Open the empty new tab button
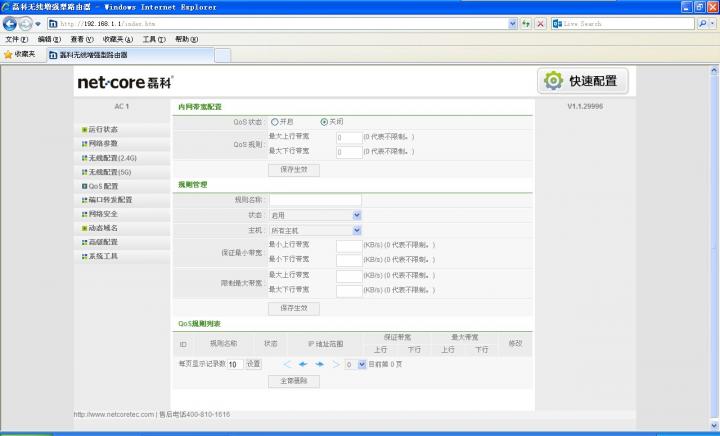The width and height of the screenshot is (720, 436). click(x=223, y=55)
